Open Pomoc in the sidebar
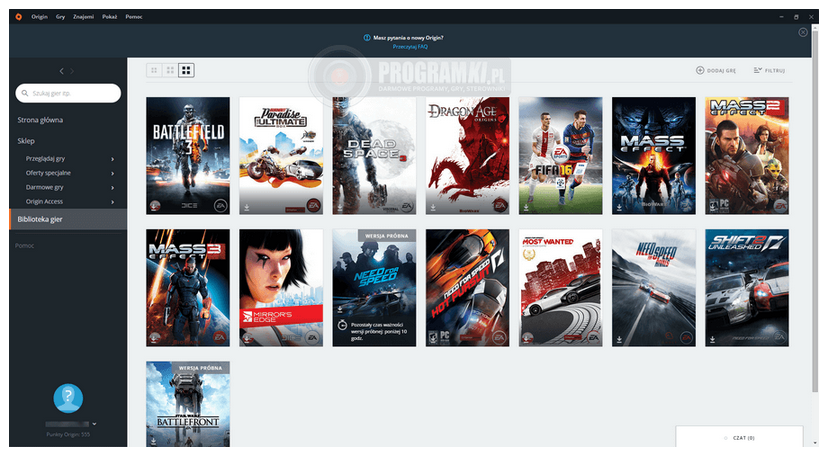 click(25, 246)
